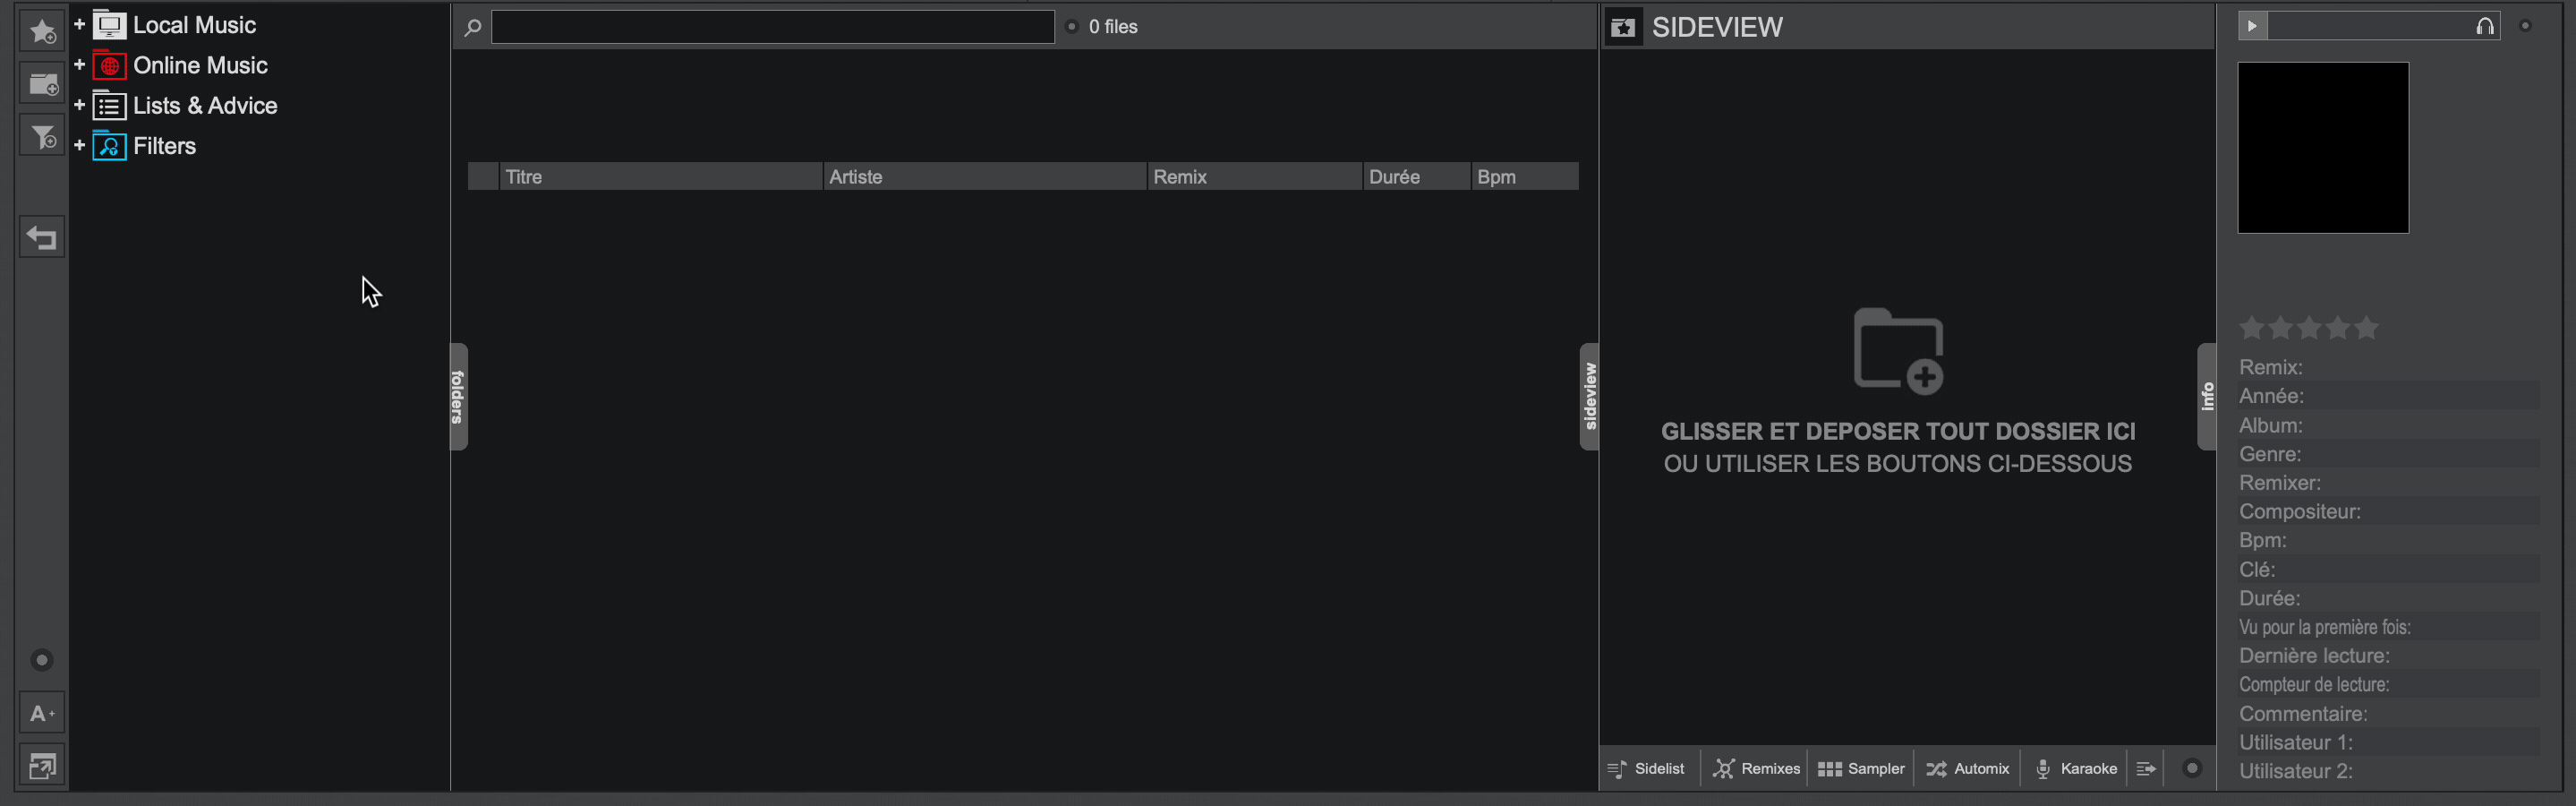This screenshot has width=2576, height=806.
Task: Toggle the info panel side handle
Action: [2207, 397]
